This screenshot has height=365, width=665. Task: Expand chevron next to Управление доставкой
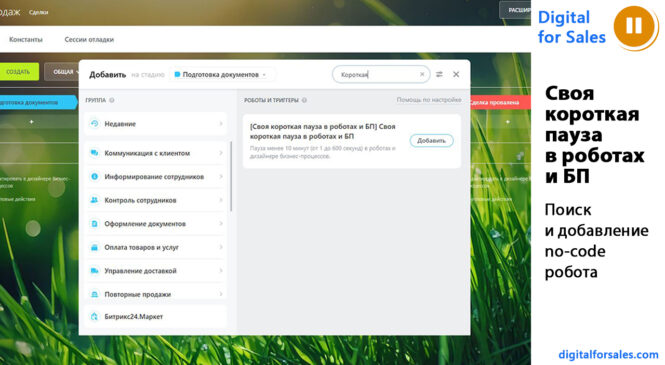click(221, 271)
